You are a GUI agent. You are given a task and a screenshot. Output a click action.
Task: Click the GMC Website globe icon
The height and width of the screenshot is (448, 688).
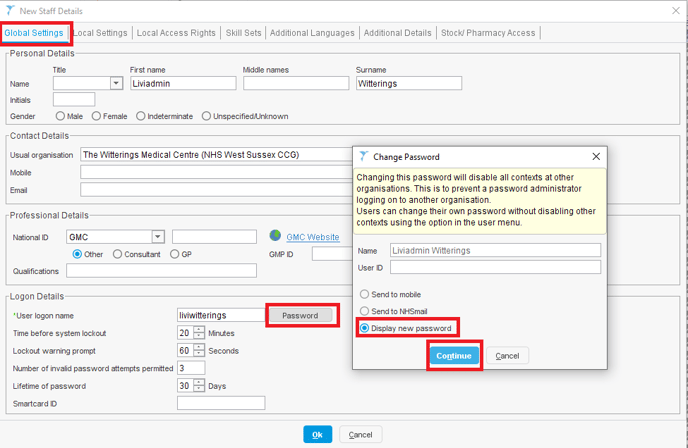[x=276, y=237]
